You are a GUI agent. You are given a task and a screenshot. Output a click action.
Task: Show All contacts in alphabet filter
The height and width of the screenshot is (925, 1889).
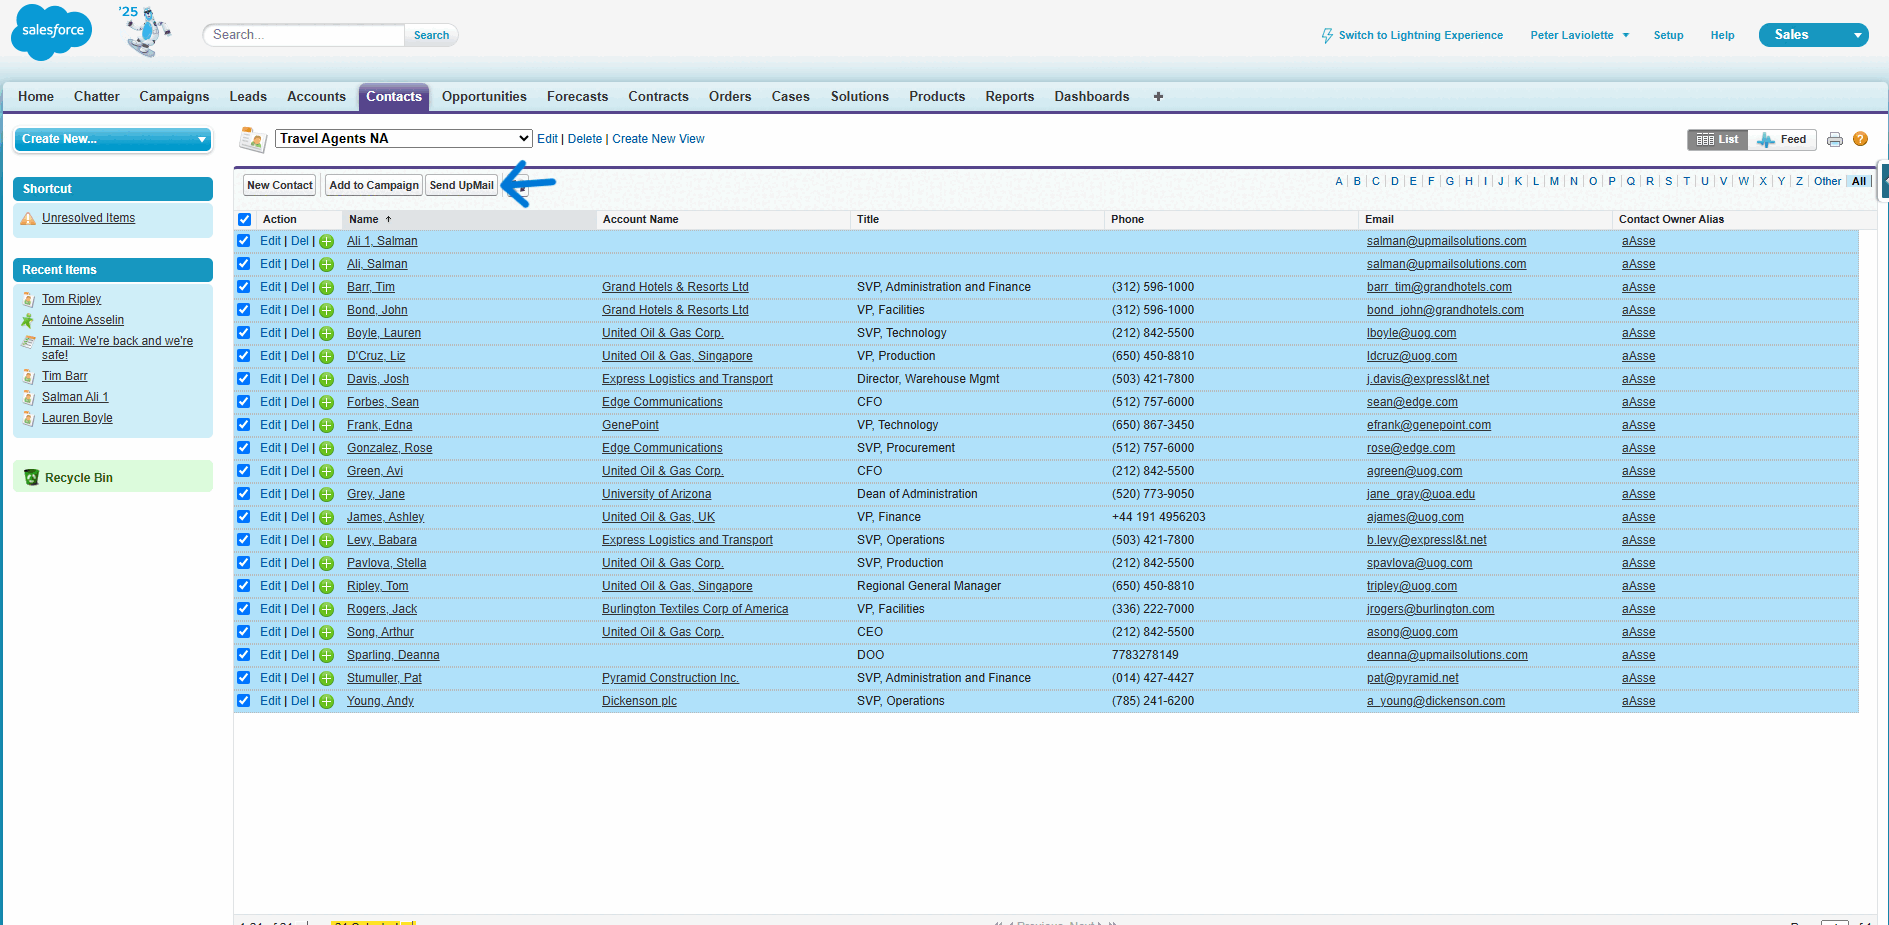click(x=1858, y=181)
